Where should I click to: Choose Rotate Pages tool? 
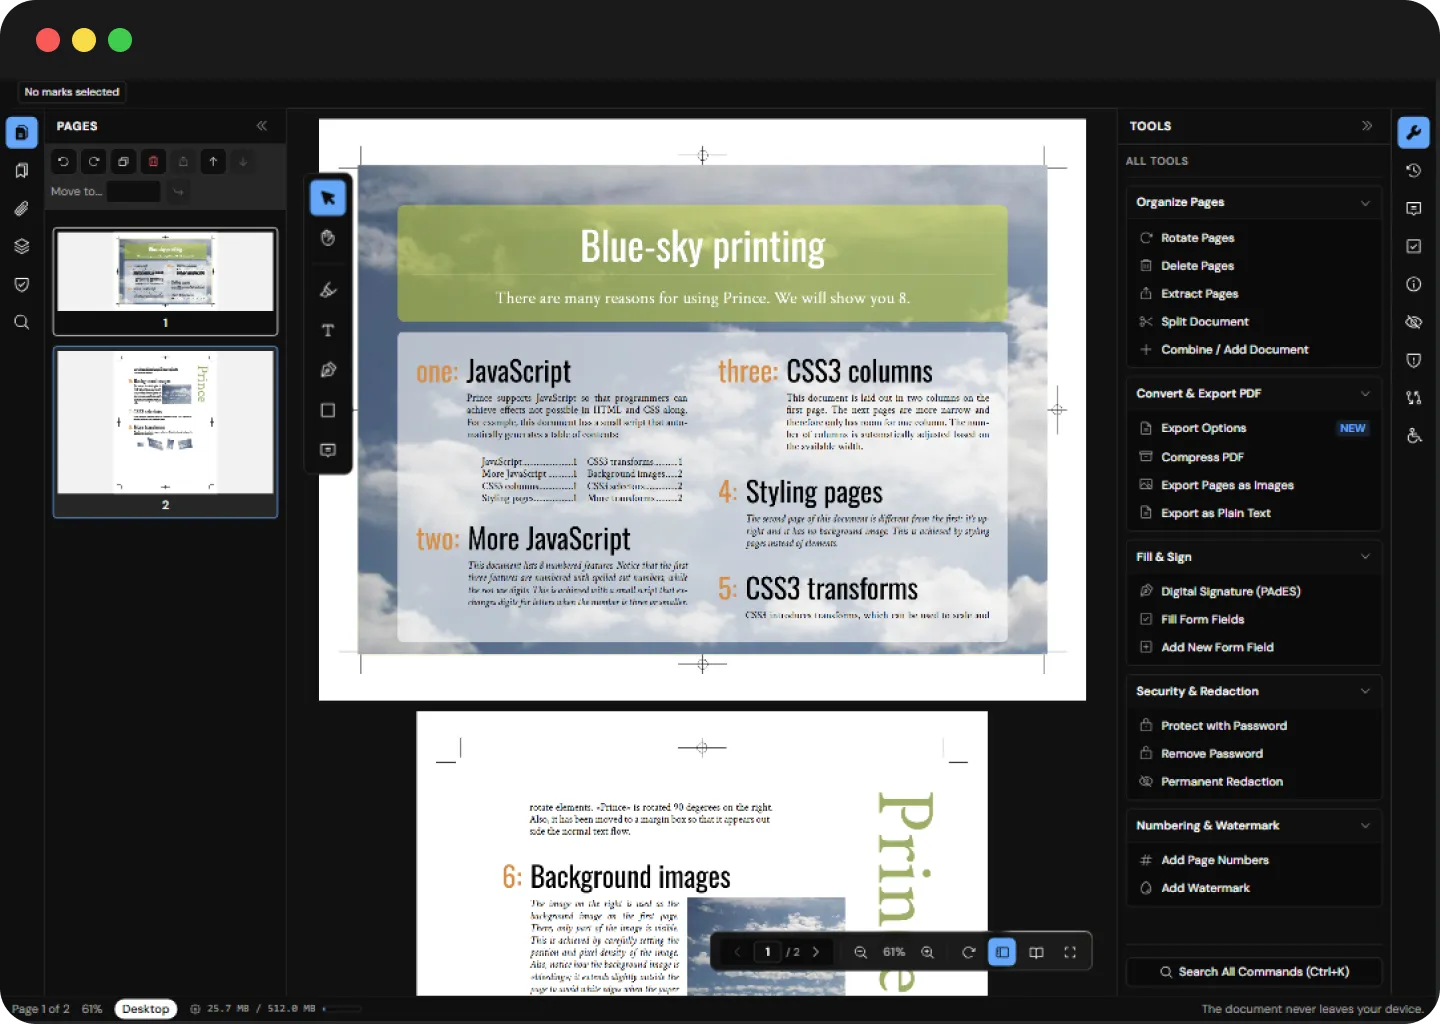[1254, 238]
